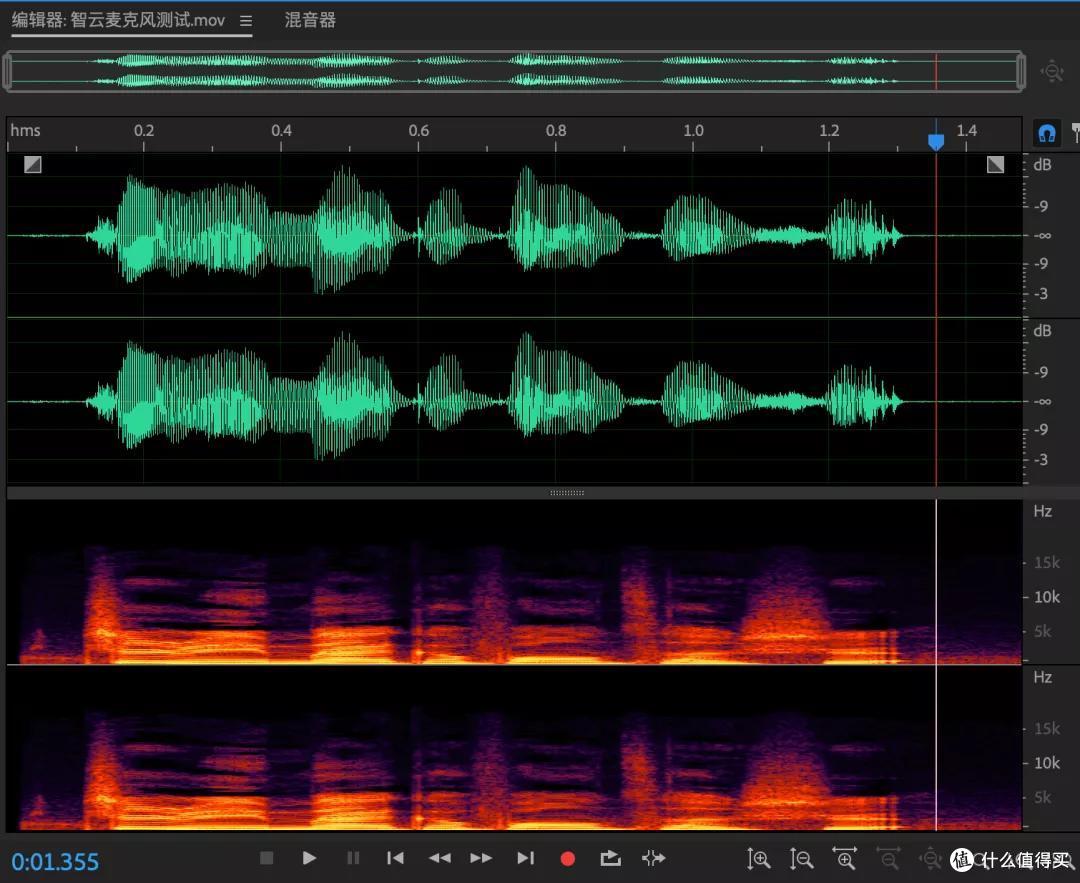Pause playback using the Pause button

353,858
